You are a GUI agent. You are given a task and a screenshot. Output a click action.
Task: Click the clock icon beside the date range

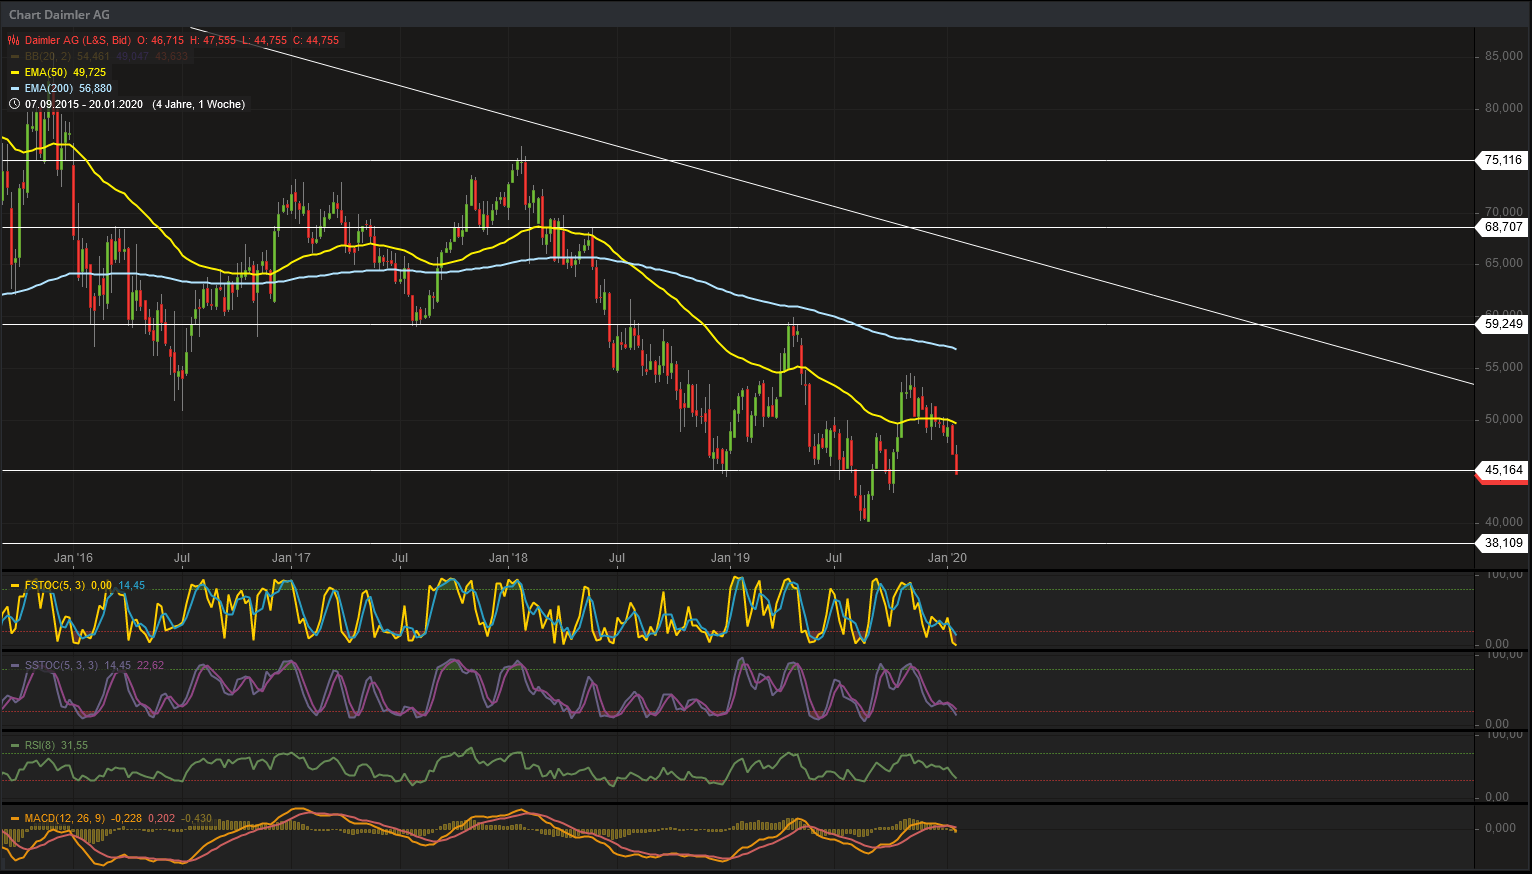tap(14, 104)
